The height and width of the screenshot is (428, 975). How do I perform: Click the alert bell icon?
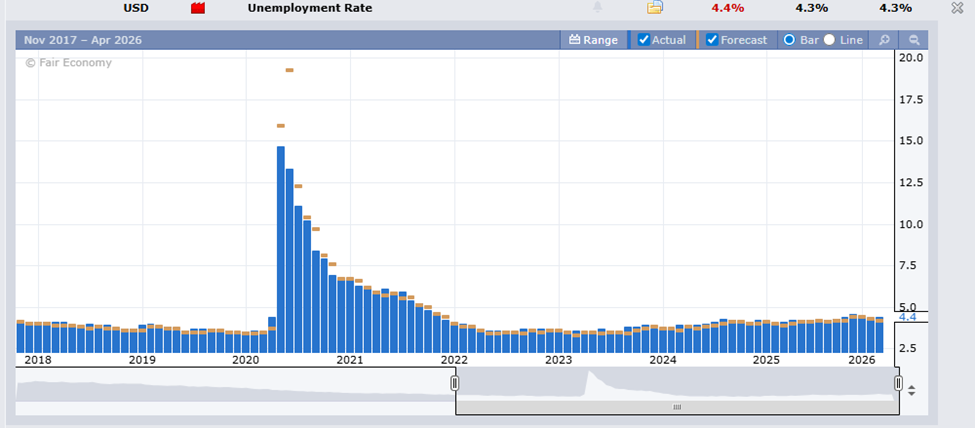click(597, 7)
